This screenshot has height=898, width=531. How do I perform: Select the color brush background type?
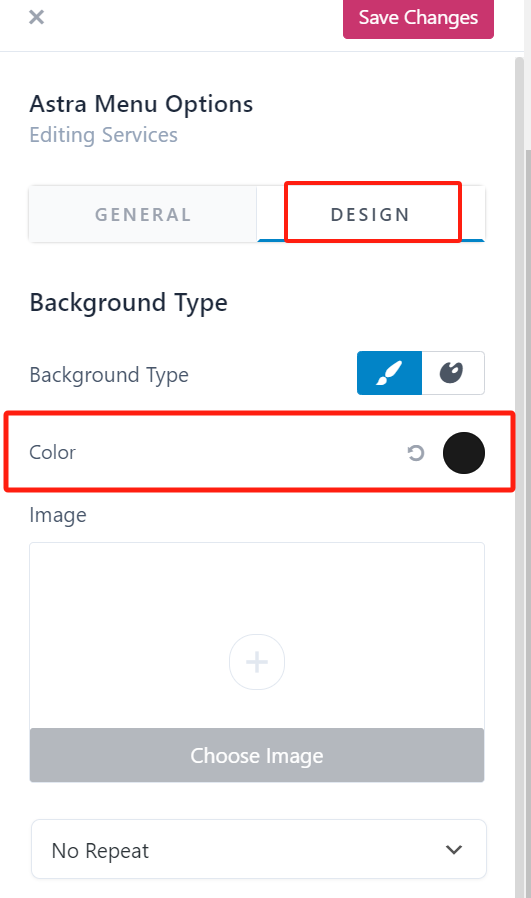point(390,373)
